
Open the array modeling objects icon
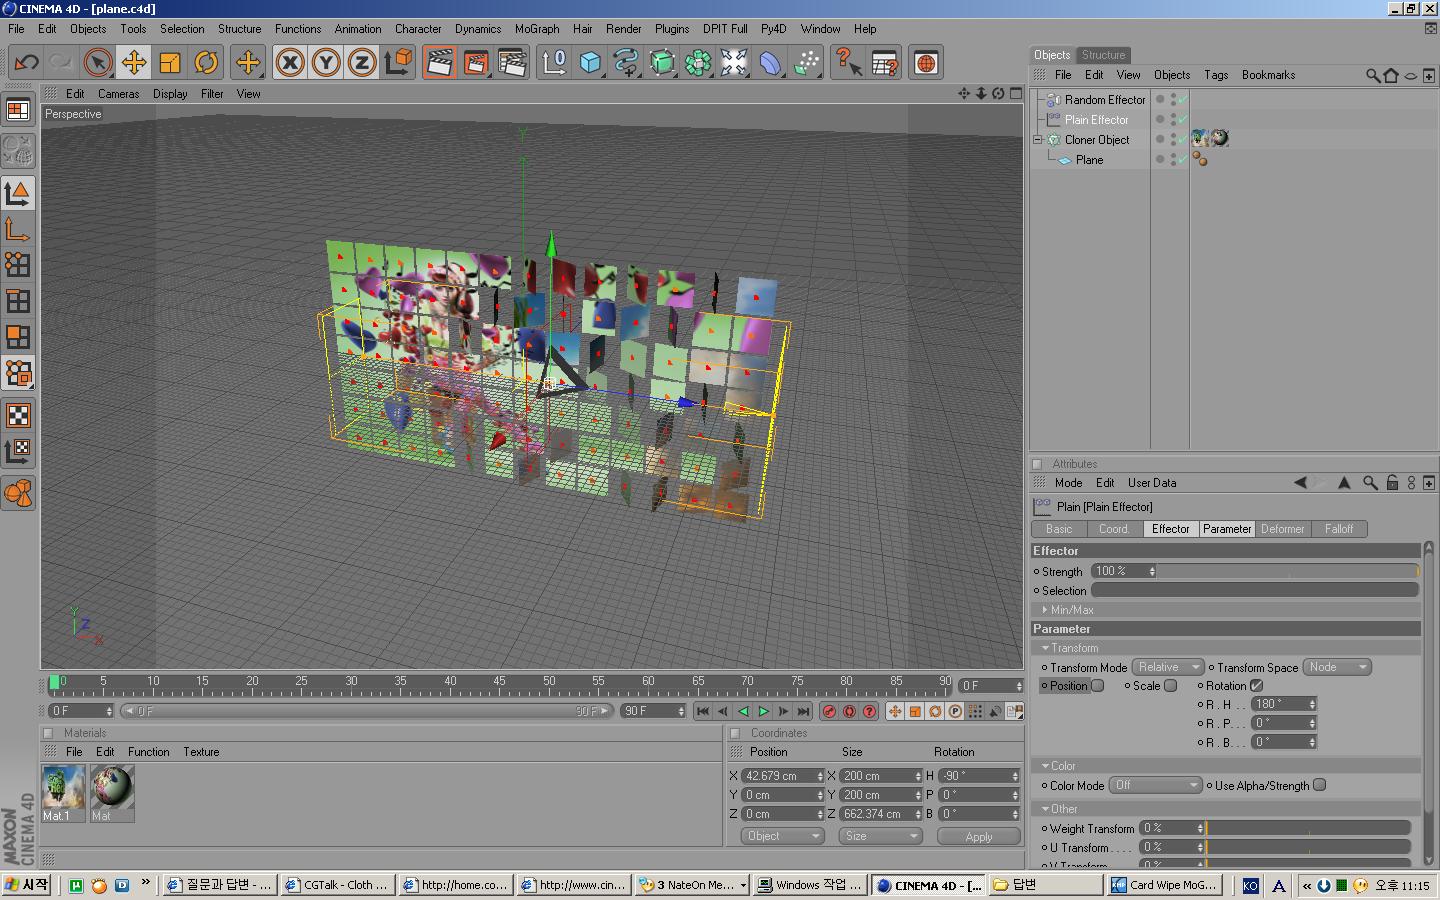click(x=698, y=62)
